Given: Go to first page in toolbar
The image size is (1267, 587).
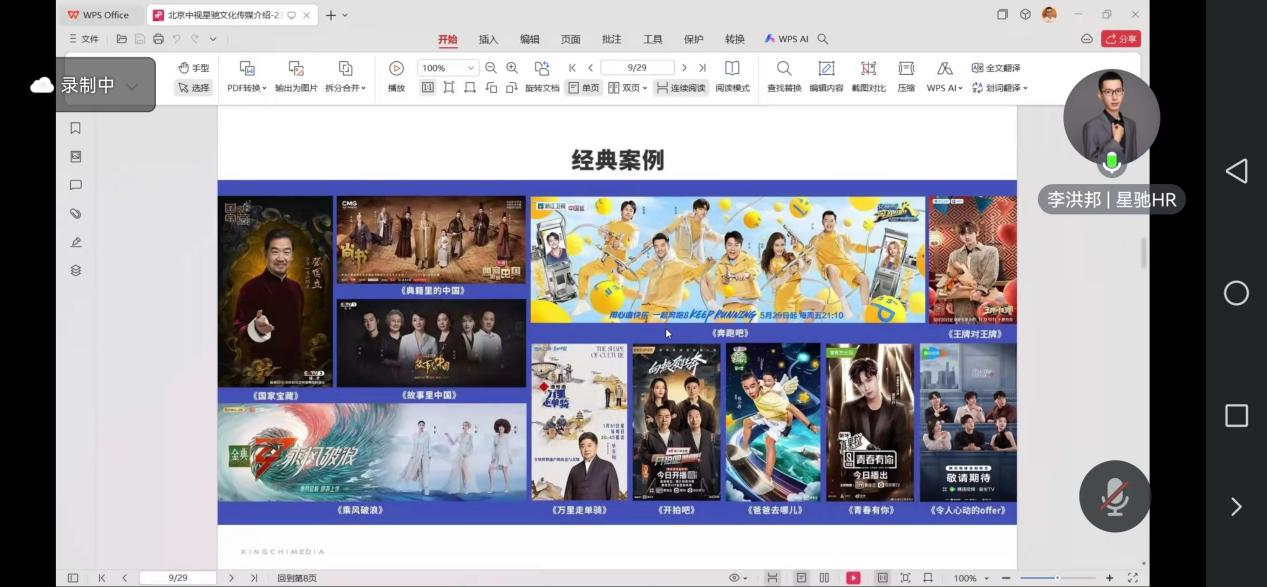Looking at the screenshot, I should 572,68.
